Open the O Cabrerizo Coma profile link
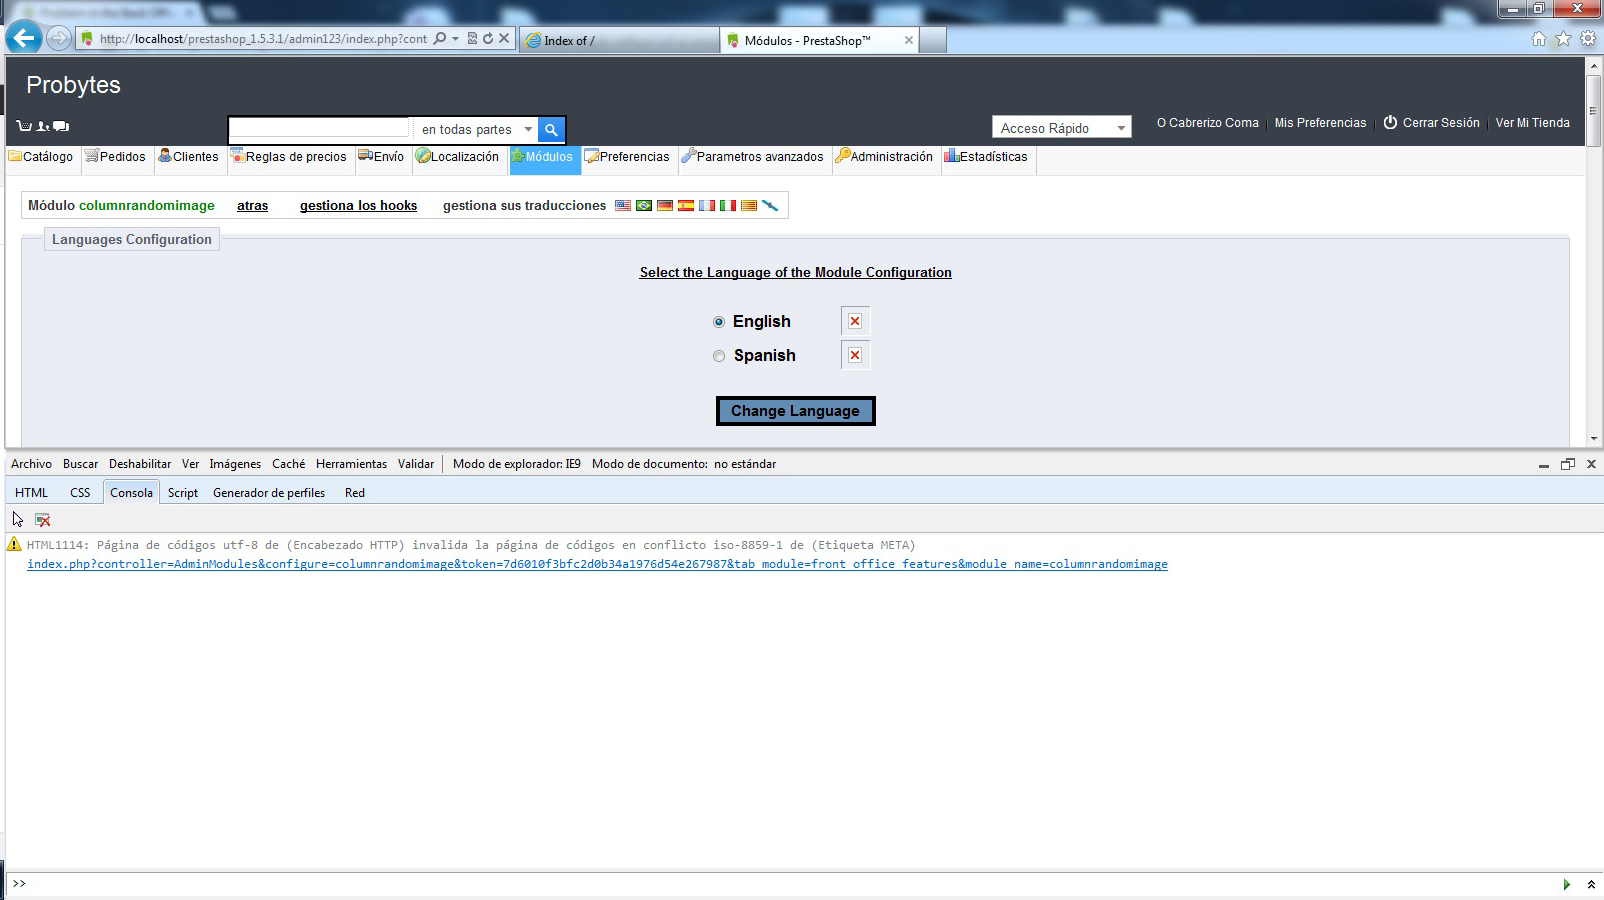1604x900 pixels. pos(1207,123)
